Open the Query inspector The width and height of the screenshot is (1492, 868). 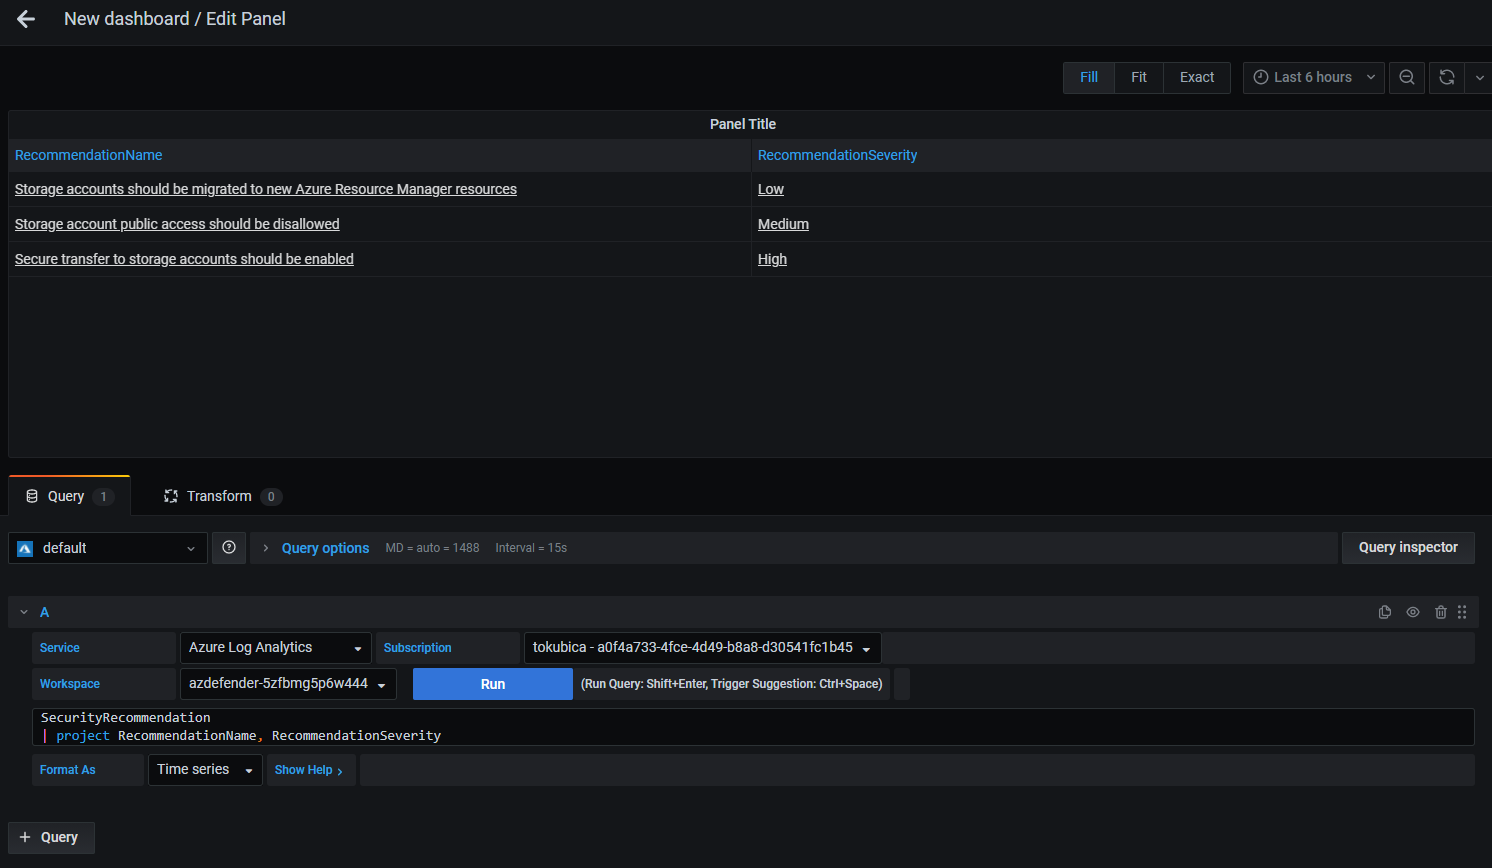click(1407, 548)
